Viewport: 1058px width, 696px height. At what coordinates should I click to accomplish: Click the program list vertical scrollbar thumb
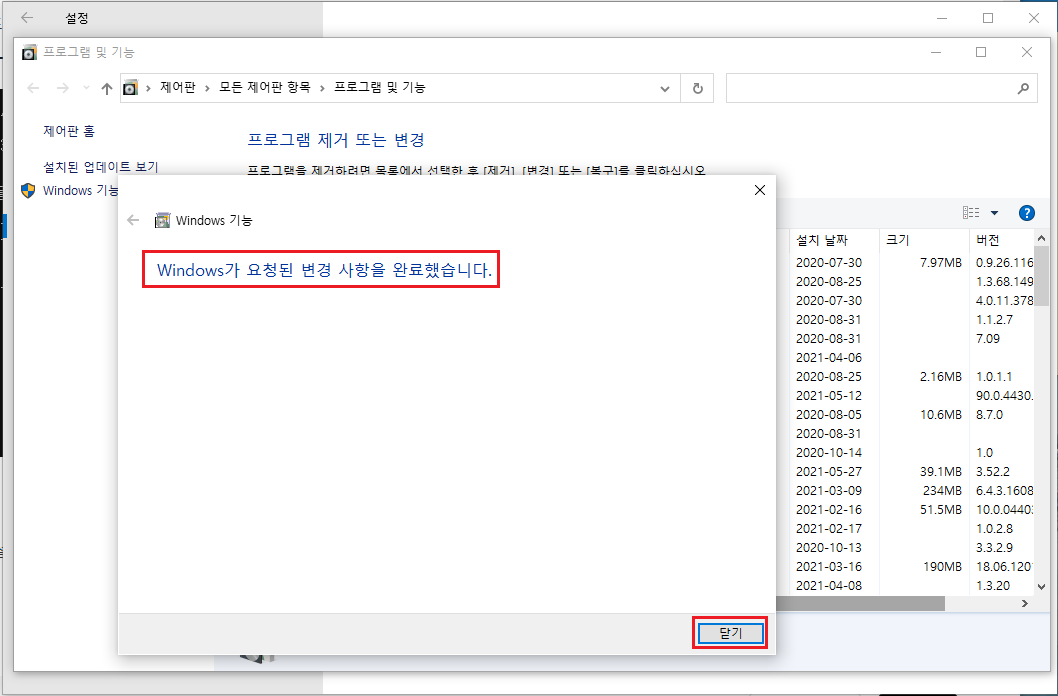click(1041, 276)
